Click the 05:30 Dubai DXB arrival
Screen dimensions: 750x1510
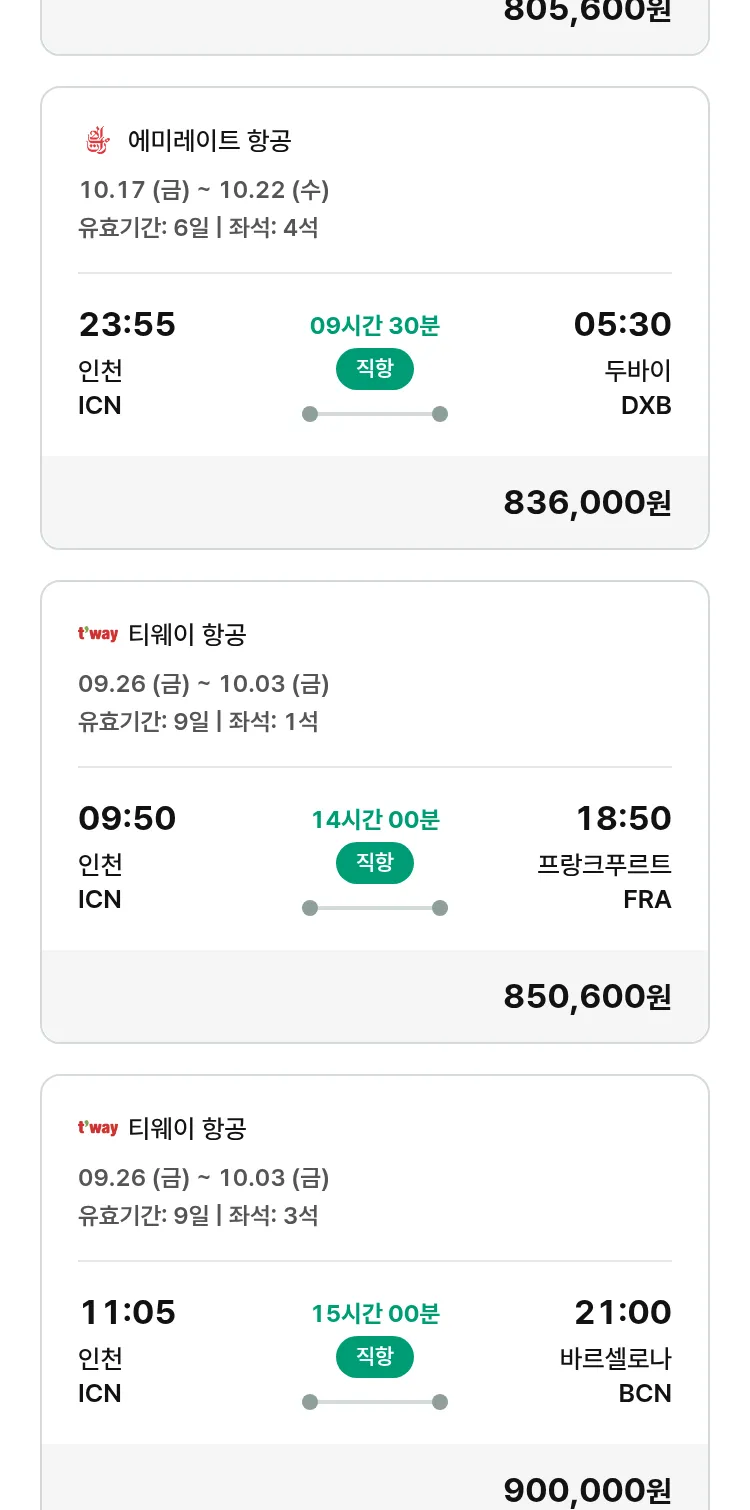(x=622, y=325)
